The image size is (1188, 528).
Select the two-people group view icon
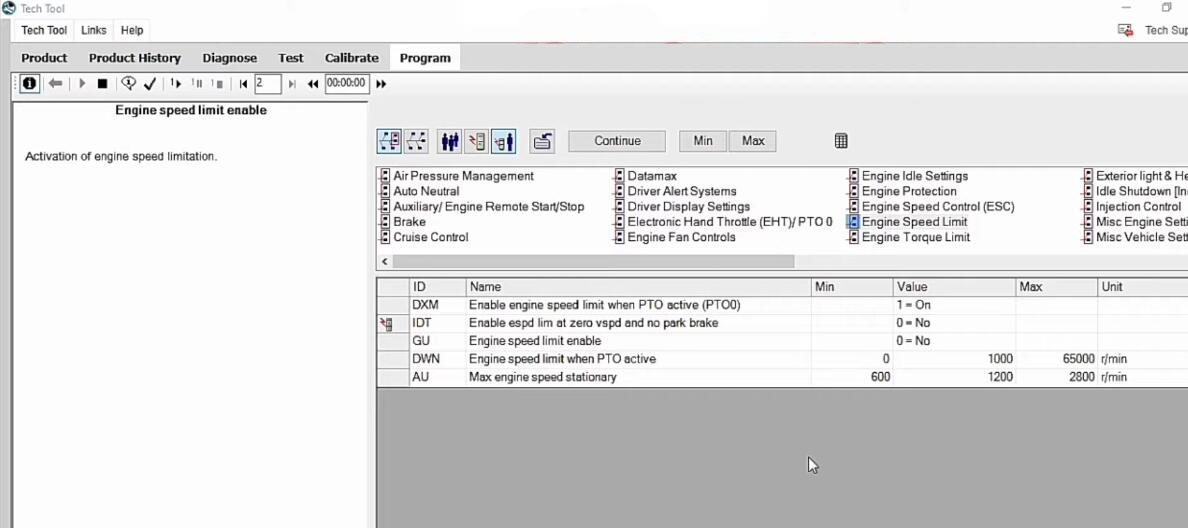[x=450, y=141]
